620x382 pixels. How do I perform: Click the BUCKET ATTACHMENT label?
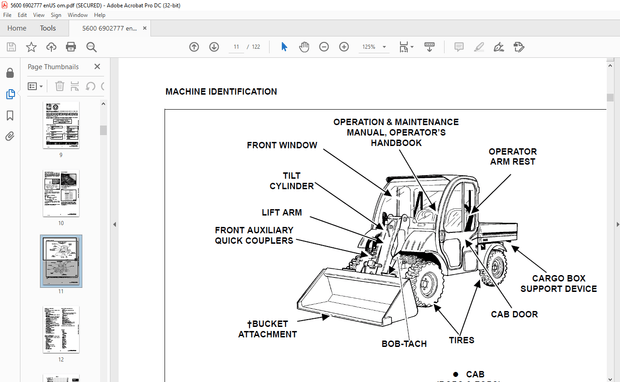[x=267, y=329]
